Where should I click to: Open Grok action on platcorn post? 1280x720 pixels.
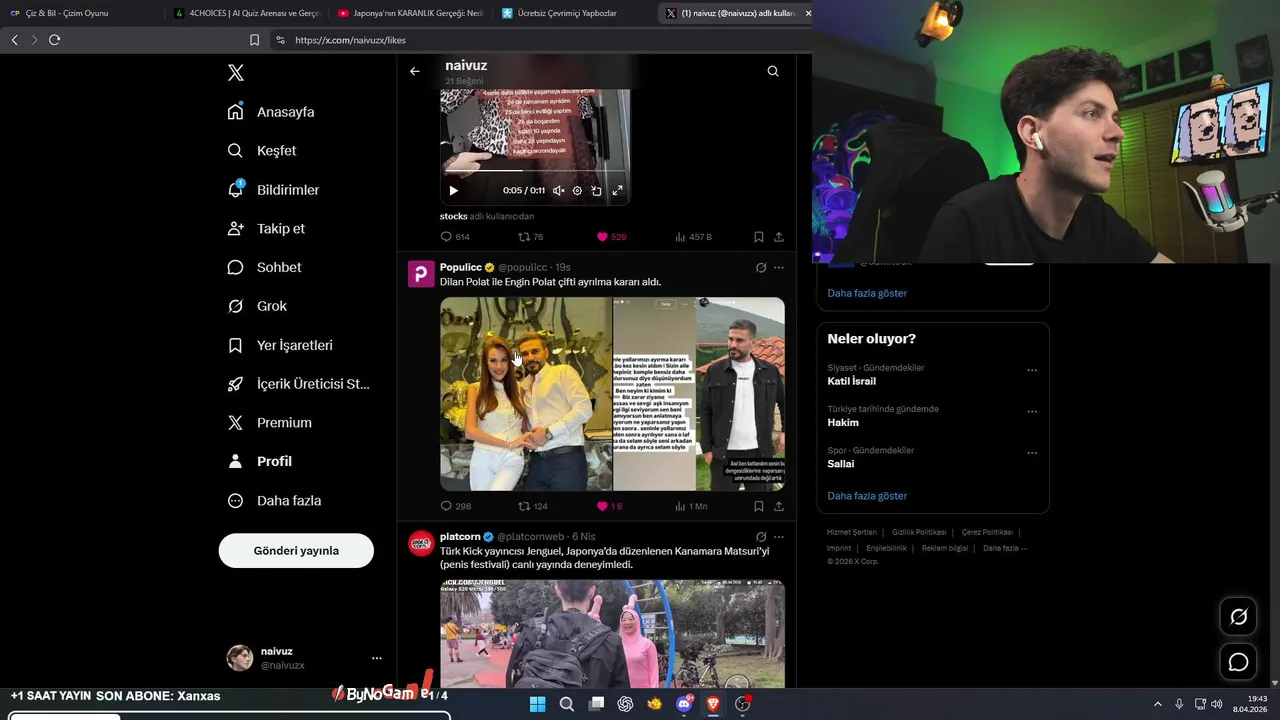[x=761, y=537]
